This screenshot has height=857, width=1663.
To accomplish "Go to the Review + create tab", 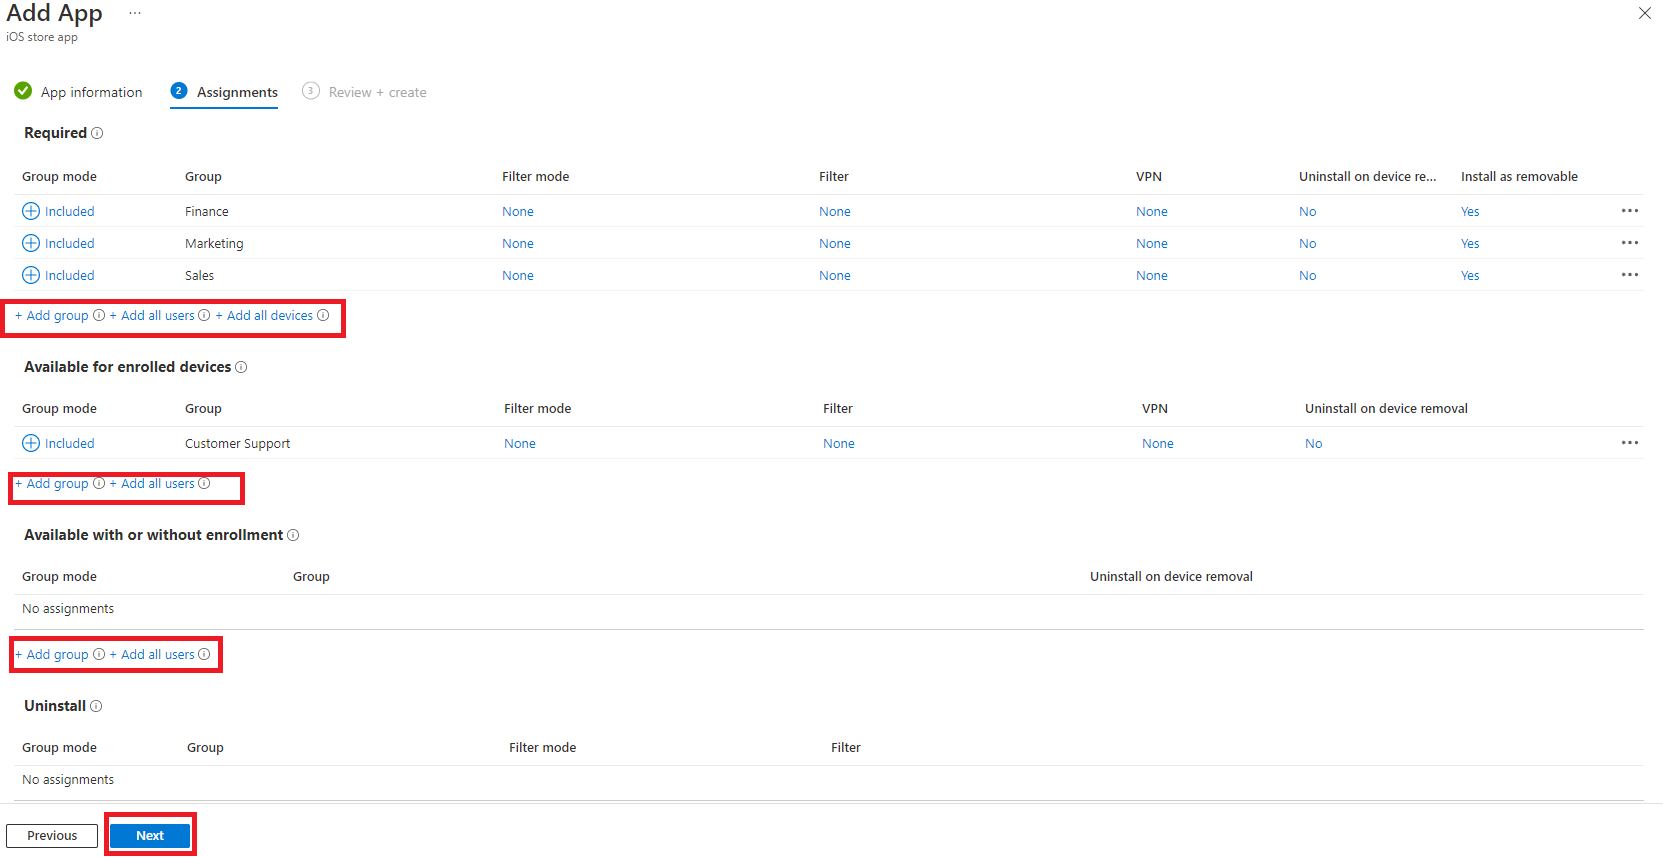I will coord(377,92).
